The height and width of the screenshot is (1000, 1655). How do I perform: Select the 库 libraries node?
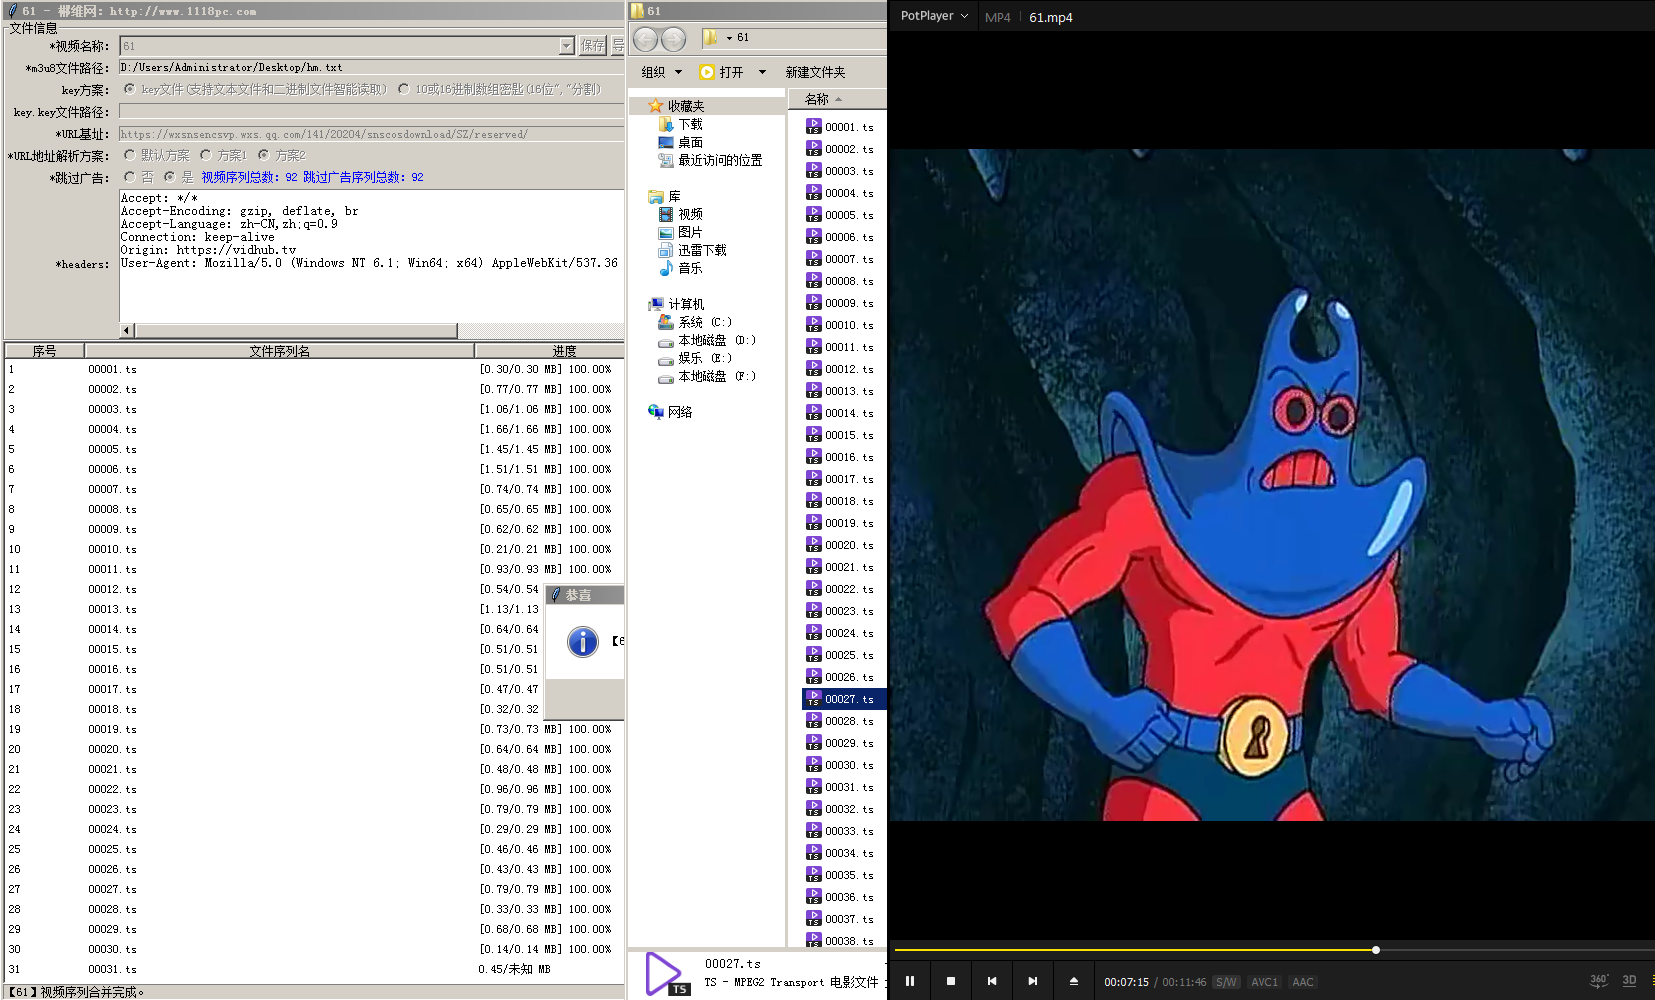[664, 196]
